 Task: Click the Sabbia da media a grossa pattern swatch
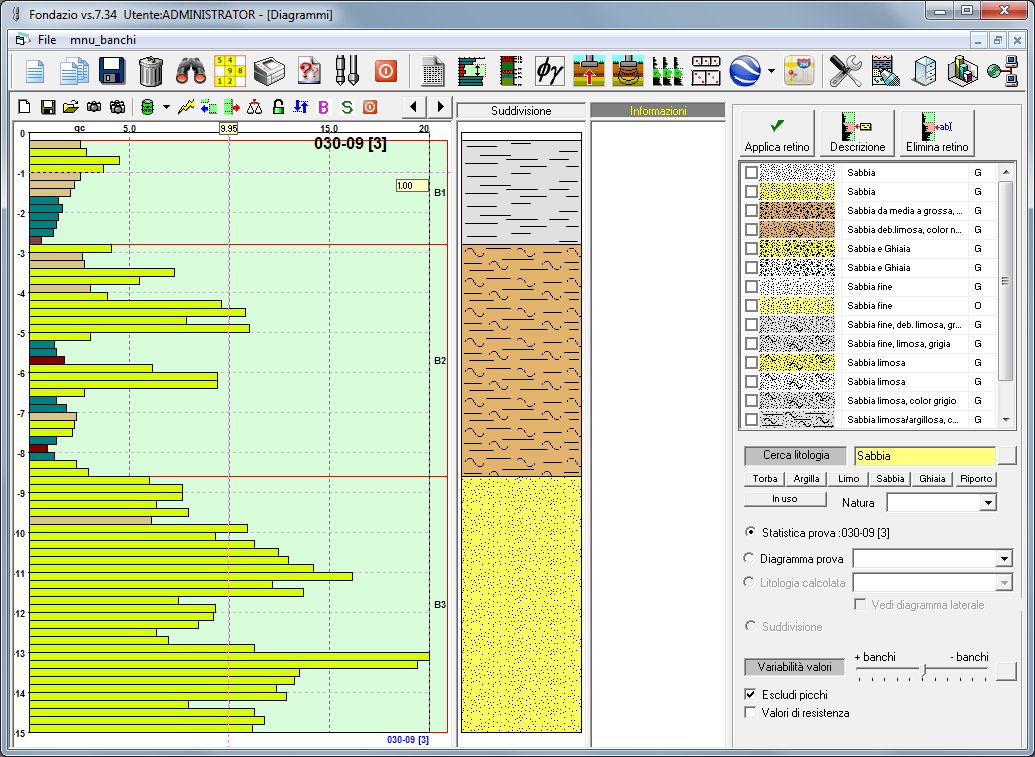[x=797, y=211]
